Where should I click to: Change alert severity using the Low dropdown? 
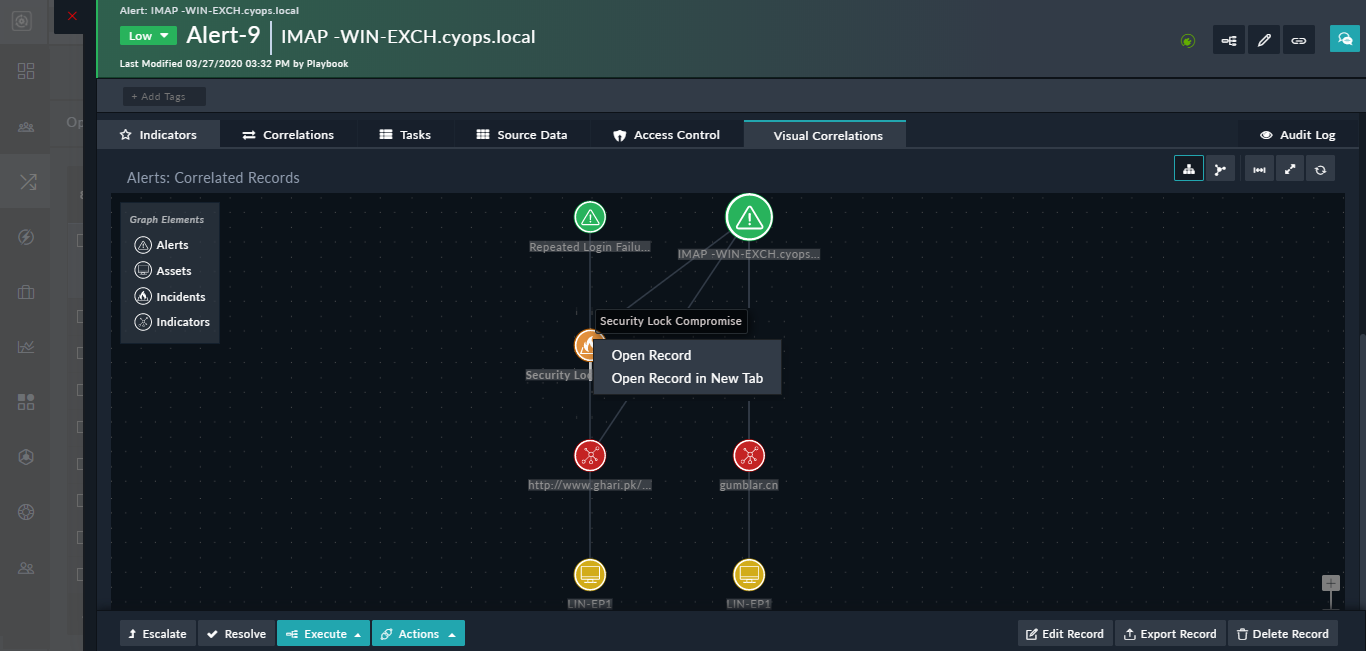click(x=147, y=34)
